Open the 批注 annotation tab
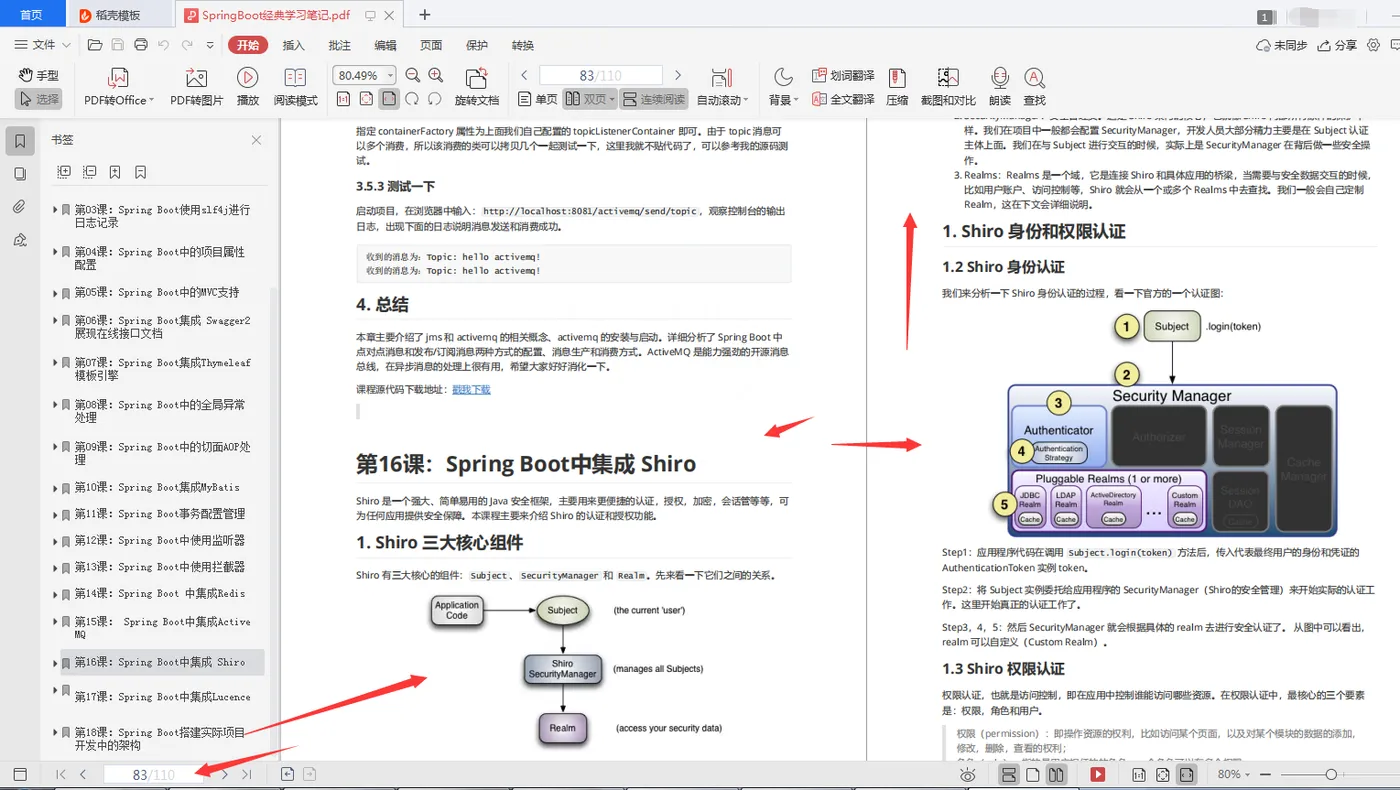 tap(339, 45)
